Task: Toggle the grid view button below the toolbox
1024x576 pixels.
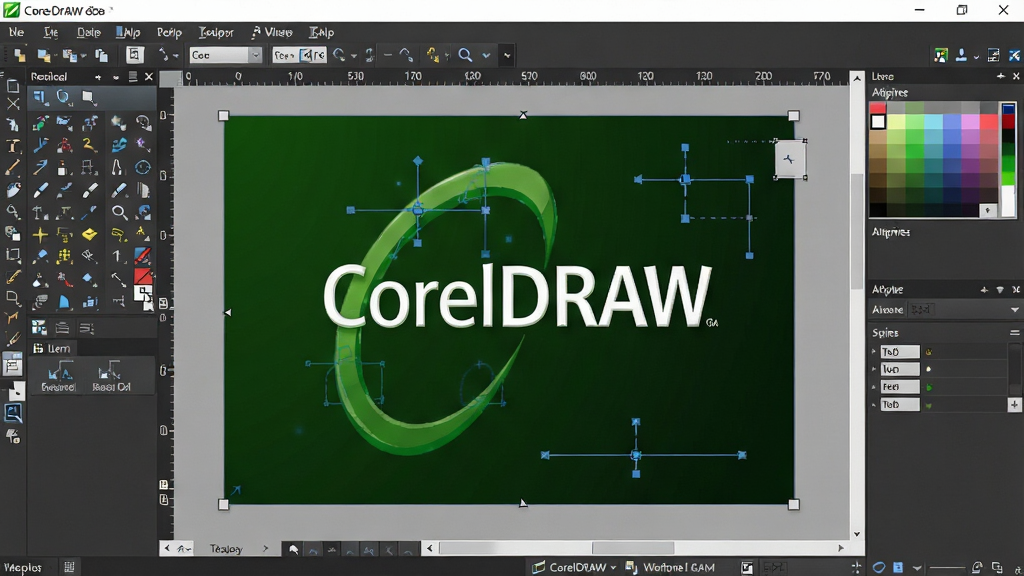Action: click(39, 327)
